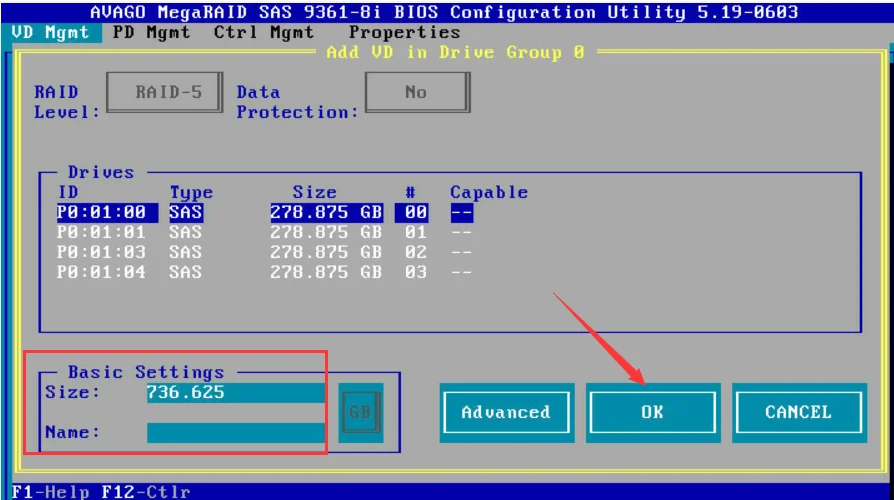Click the ID column header in Drives
The width and height of the screenshot is (894, 500).
tap(68, 193)
